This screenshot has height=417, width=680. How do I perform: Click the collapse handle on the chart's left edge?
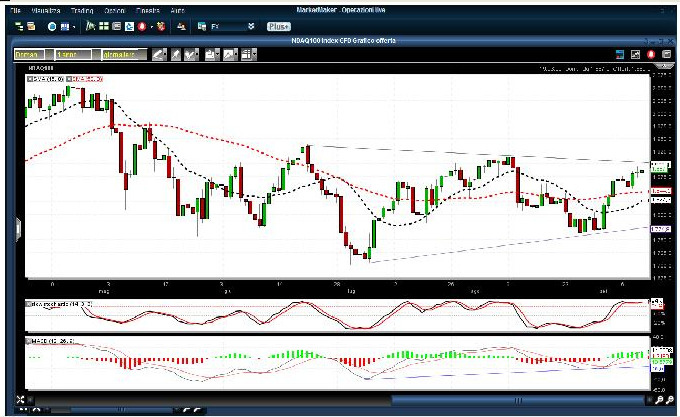17,228
